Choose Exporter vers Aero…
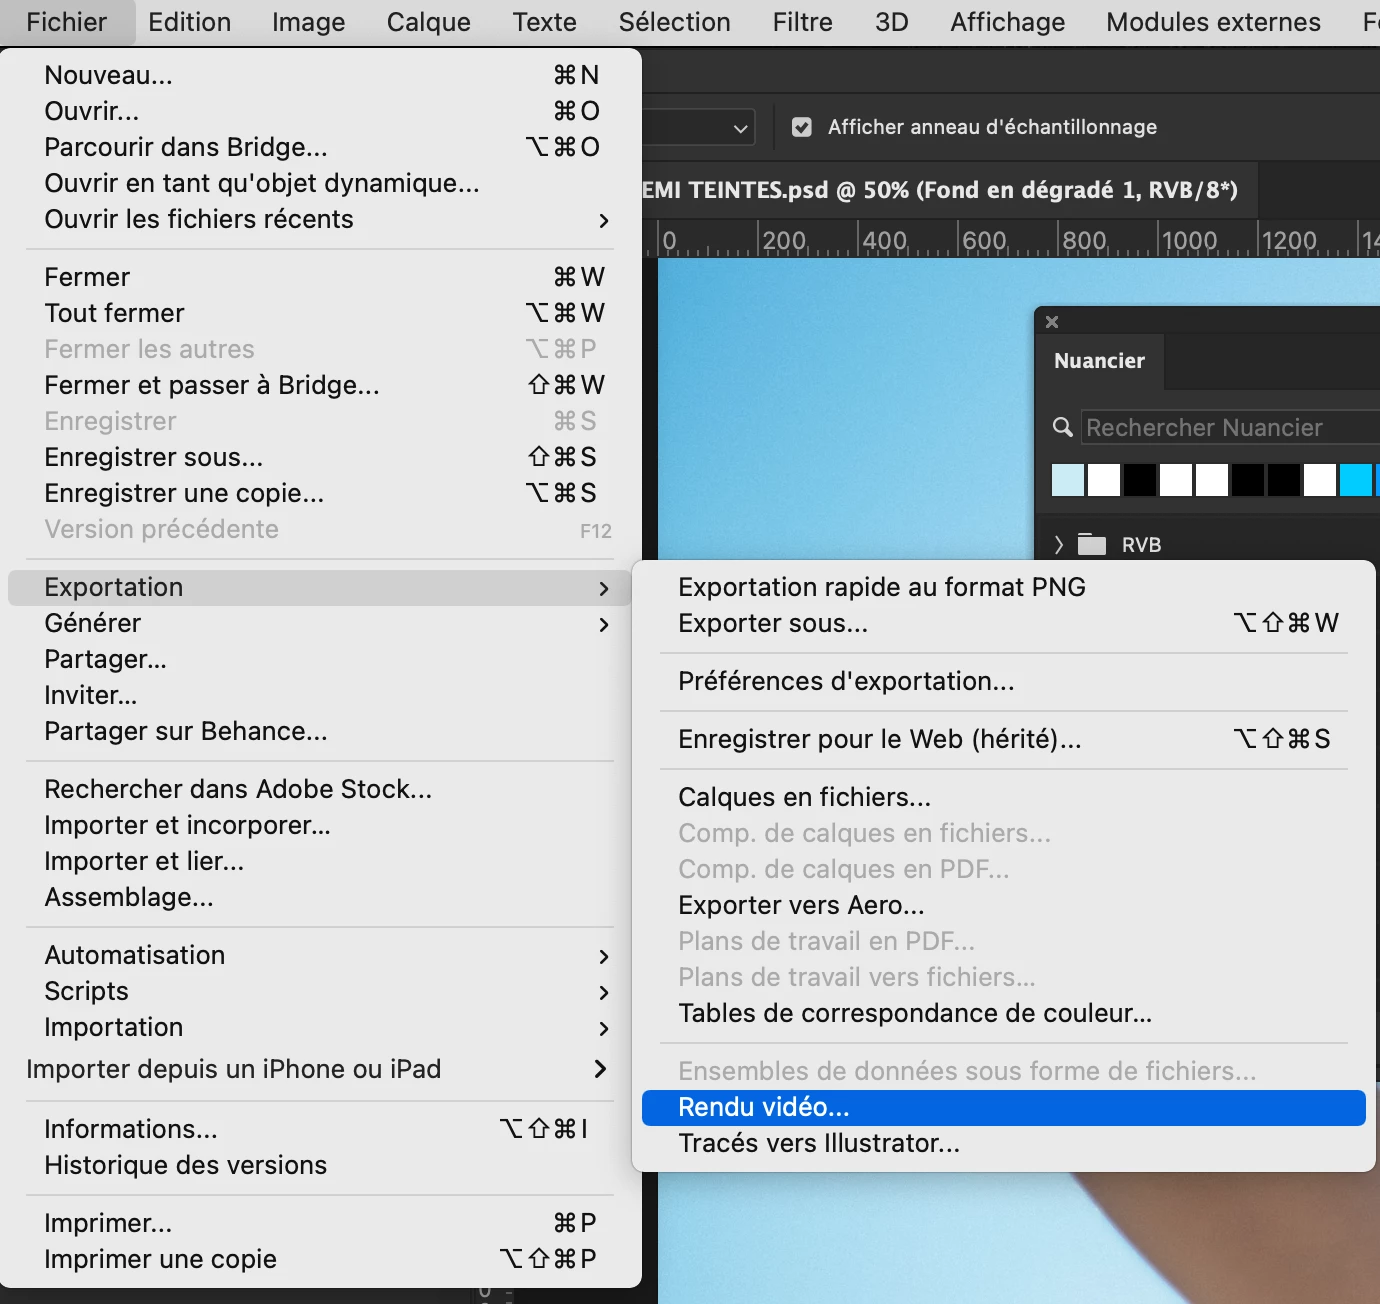Image resolution: width=1380 pixels, height=1304 pixels. (x=1004, y=905)
